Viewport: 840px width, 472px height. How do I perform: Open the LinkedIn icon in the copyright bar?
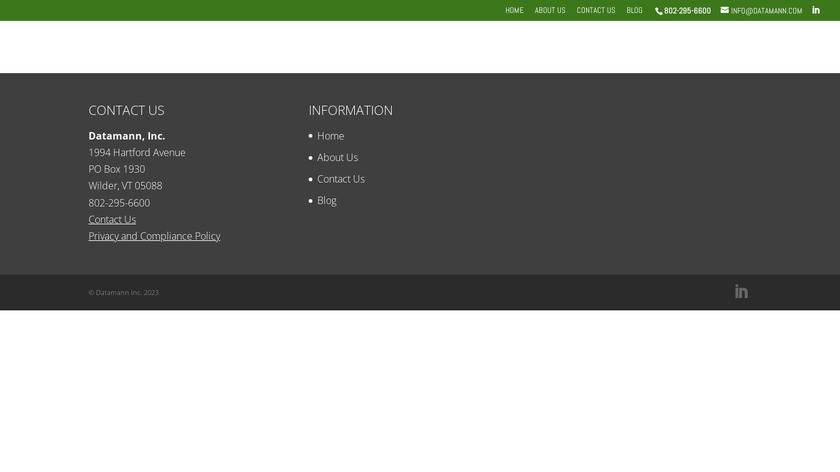[741, 291]
